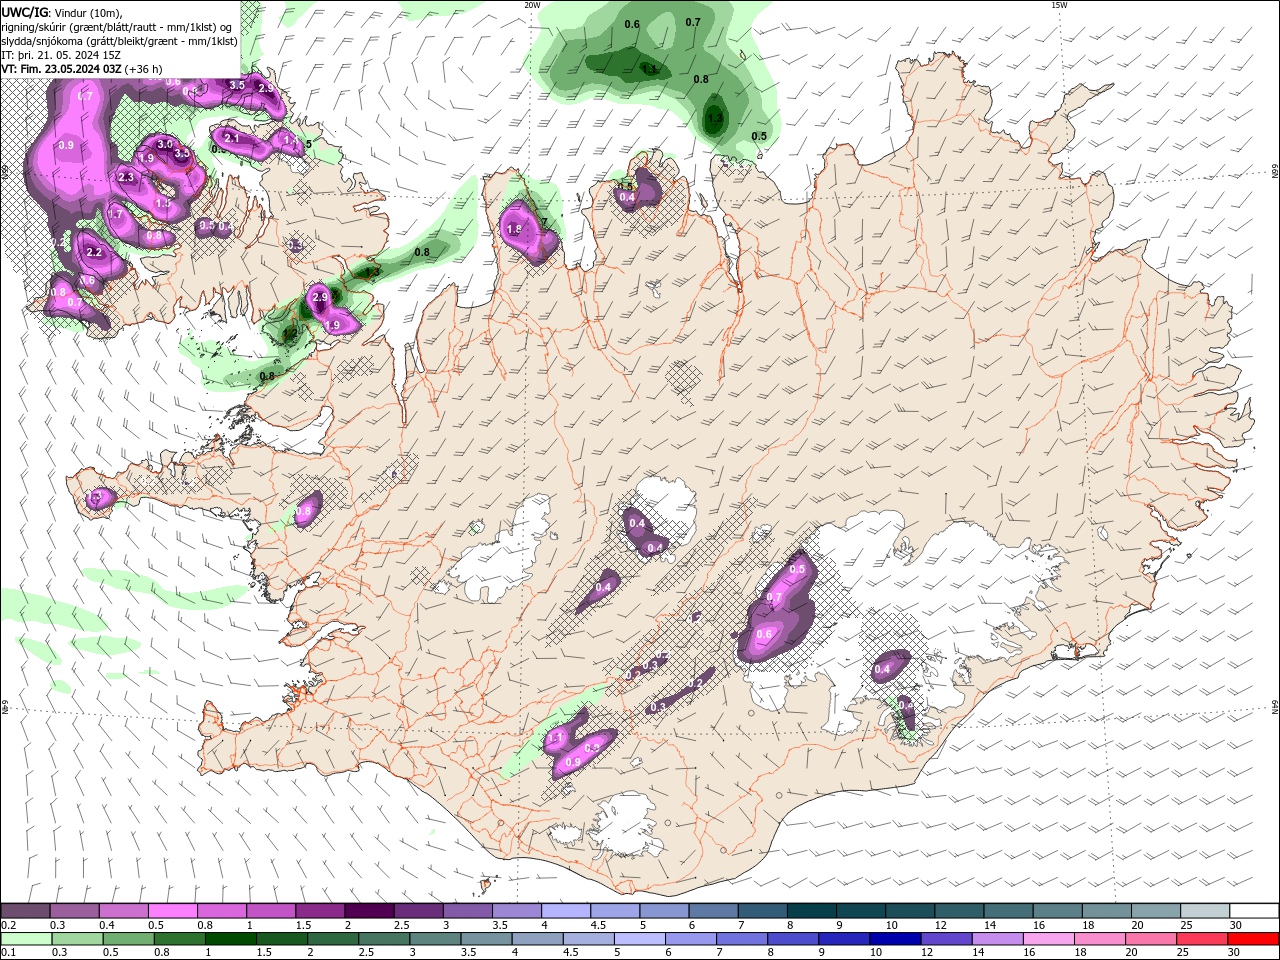This screenshot has width=1280, height=960.
Task: Click the 'rigning/skúrir (grænt/blátt/rautt - mm/1klst) og' line
Action: click(x=117, y=26)
